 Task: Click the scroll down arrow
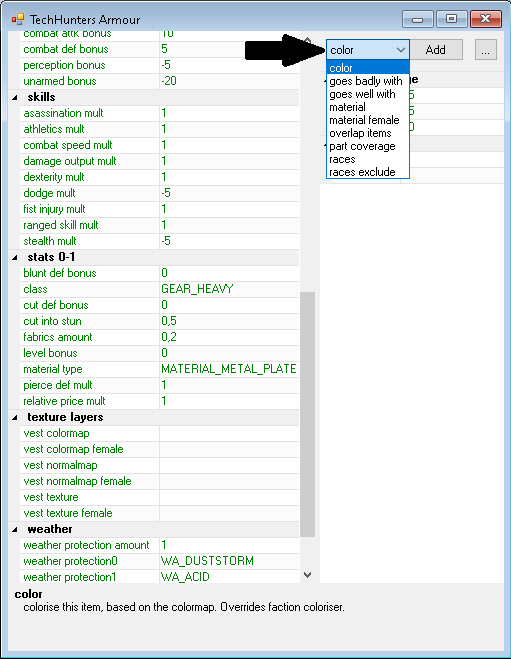pyautogui.click(x=308, y=575)
